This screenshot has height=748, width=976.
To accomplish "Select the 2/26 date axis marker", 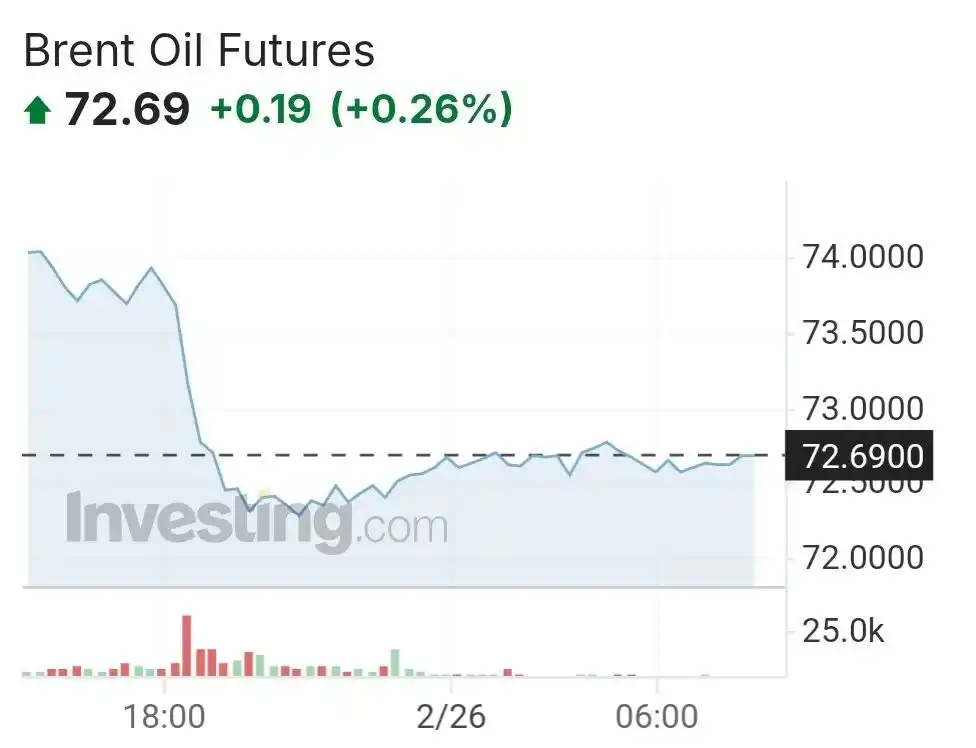I will [x=451, y=716].
